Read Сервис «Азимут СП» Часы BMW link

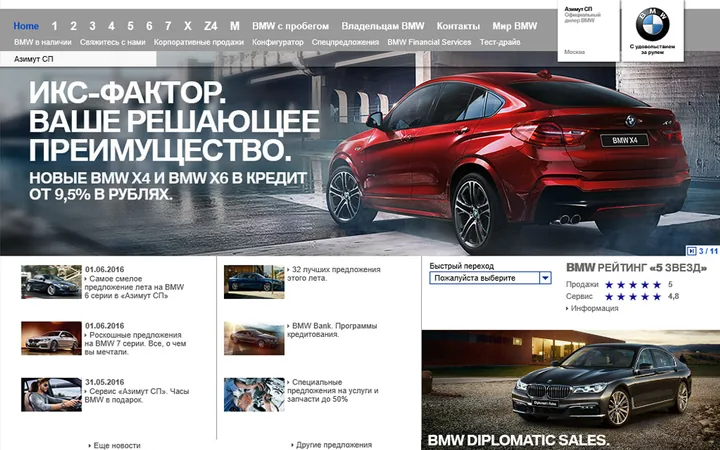(x=136, y=396)
